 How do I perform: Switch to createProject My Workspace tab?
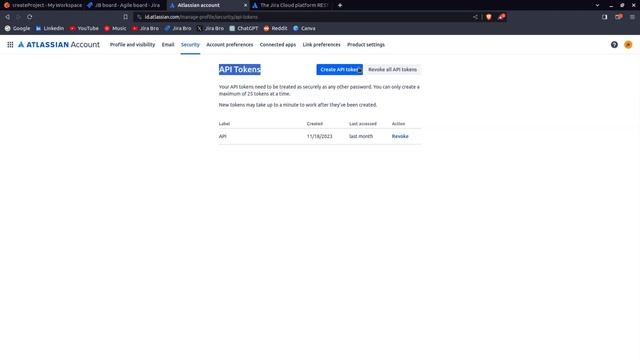(x=42, y=5)
